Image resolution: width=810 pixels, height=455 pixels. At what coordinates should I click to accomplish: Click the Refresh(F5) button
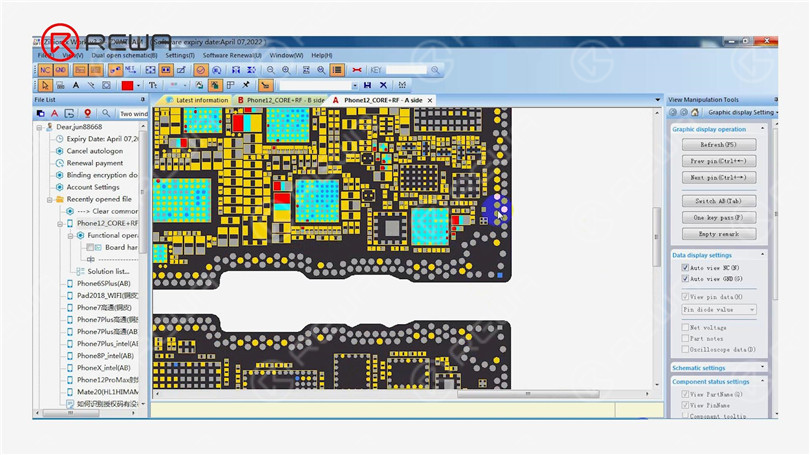pos(719,145)
